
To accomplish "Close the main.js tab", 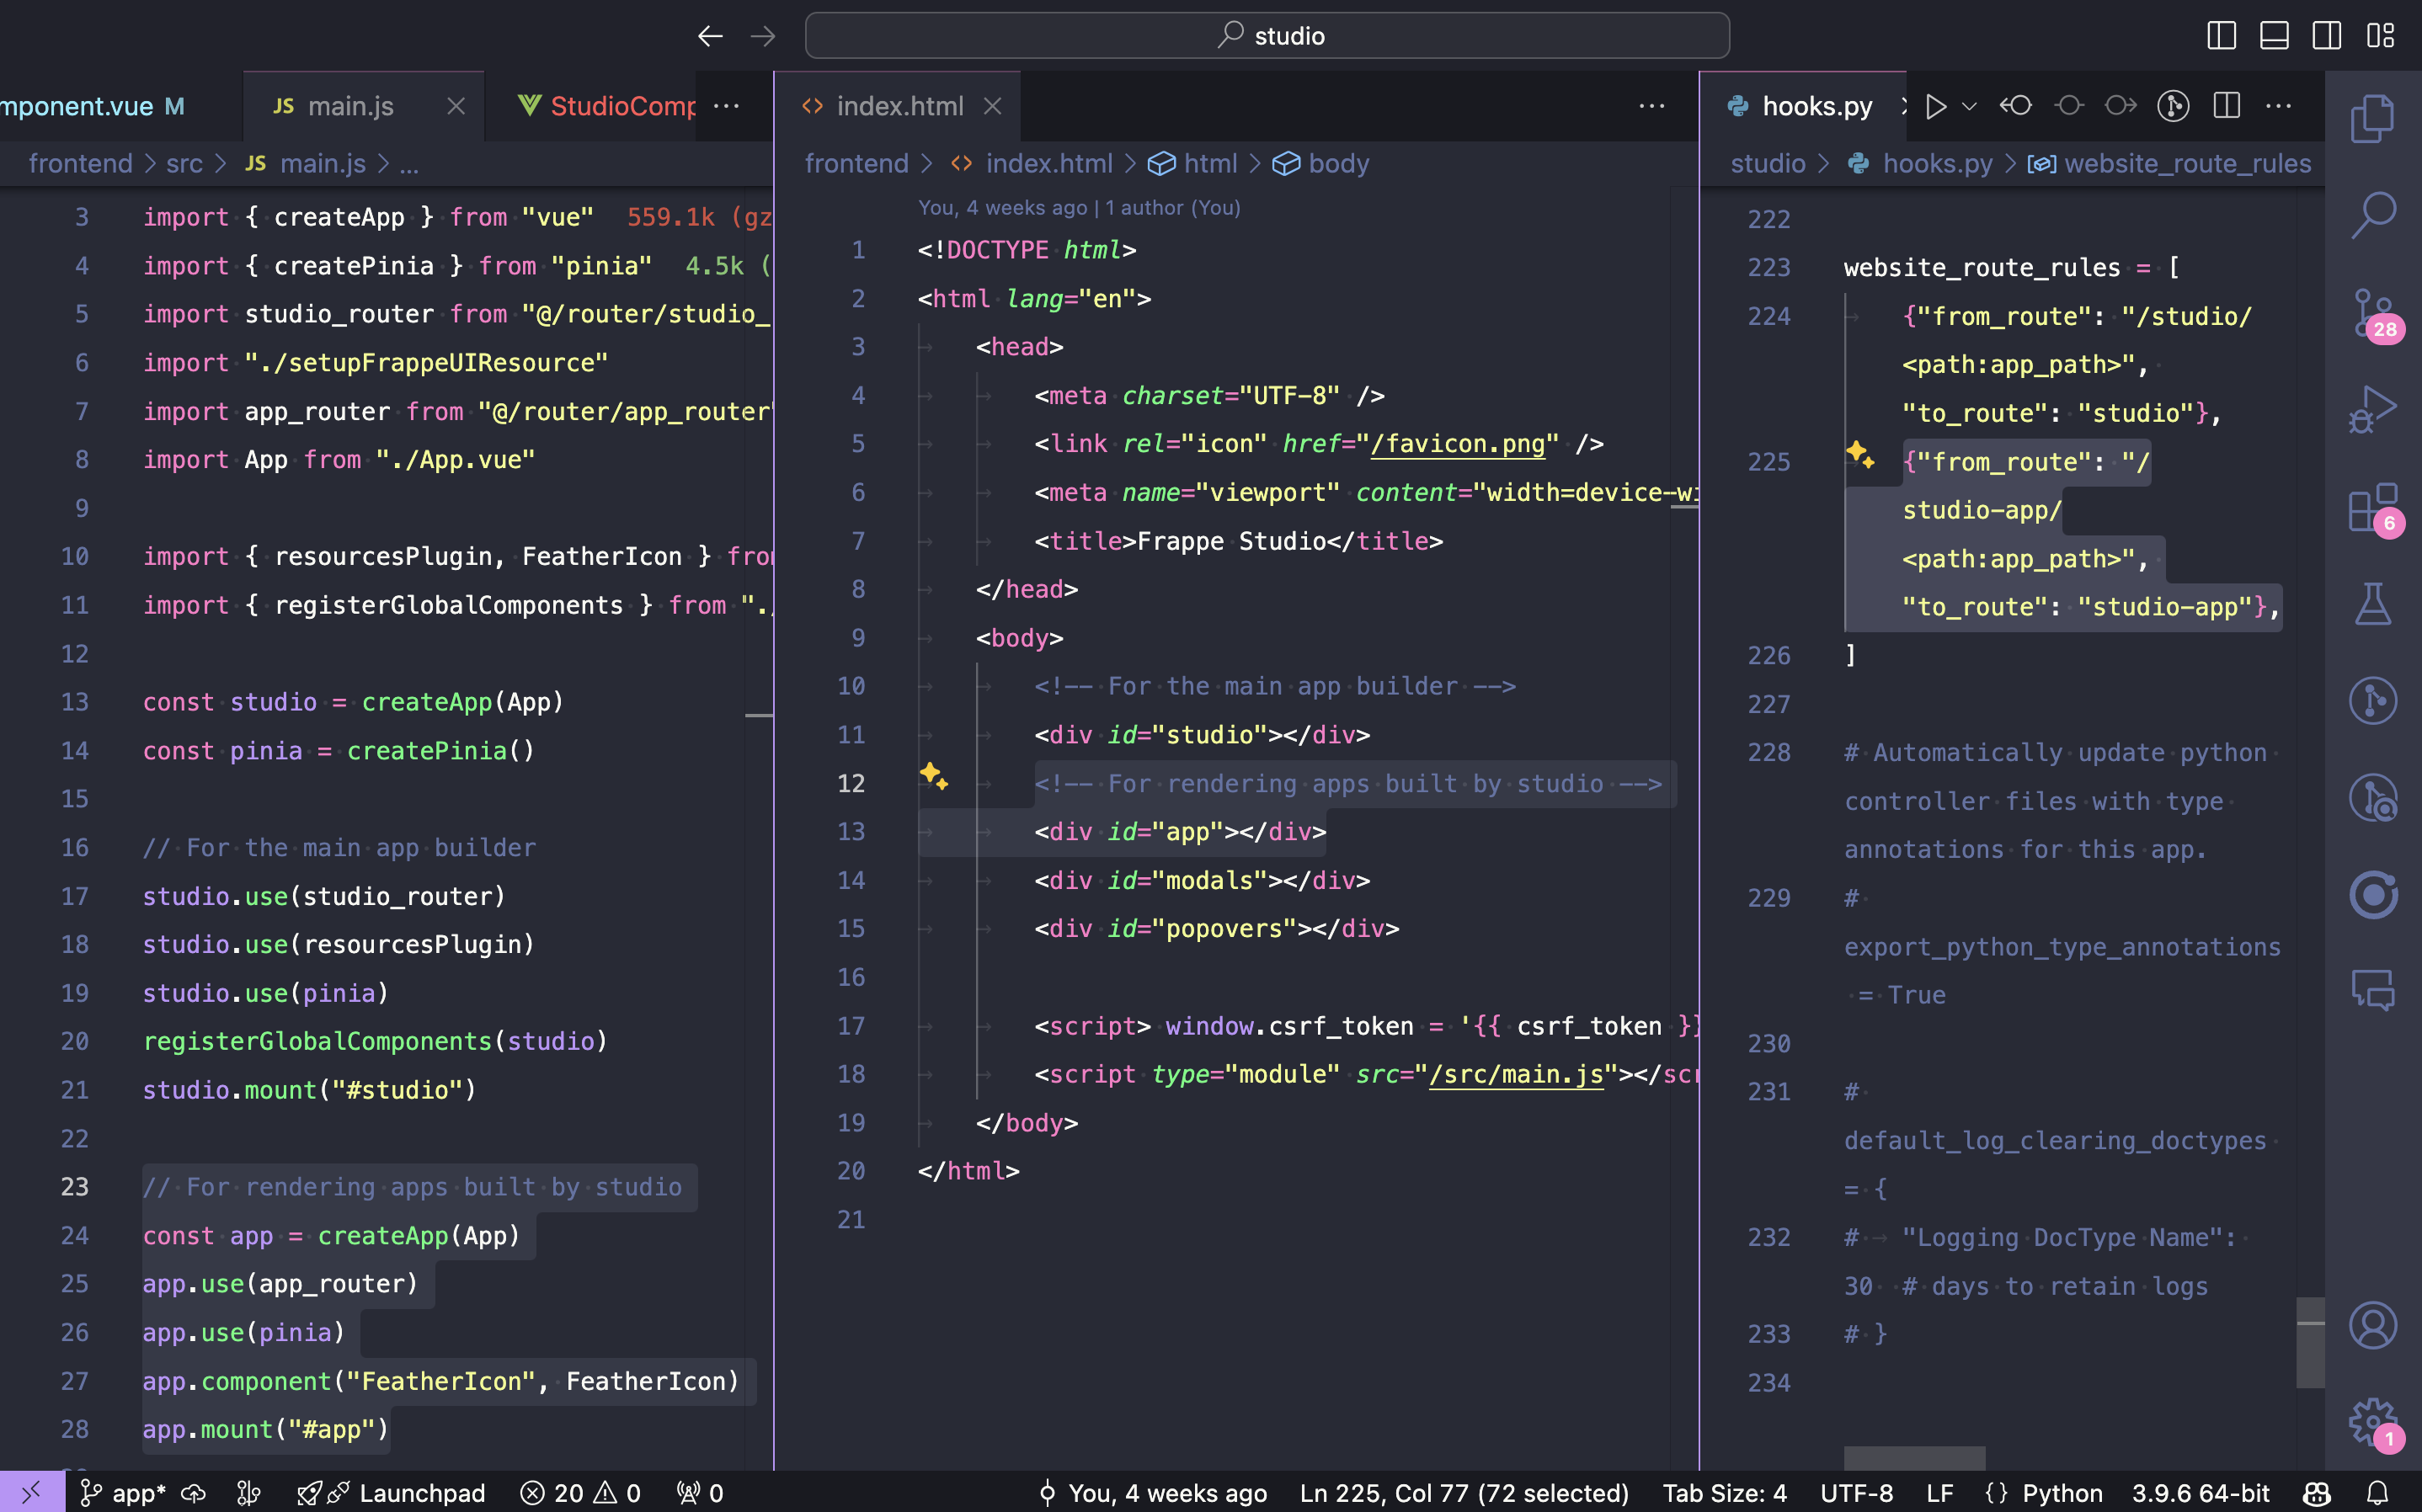I will pyautogui.click(x=456, y=106).
